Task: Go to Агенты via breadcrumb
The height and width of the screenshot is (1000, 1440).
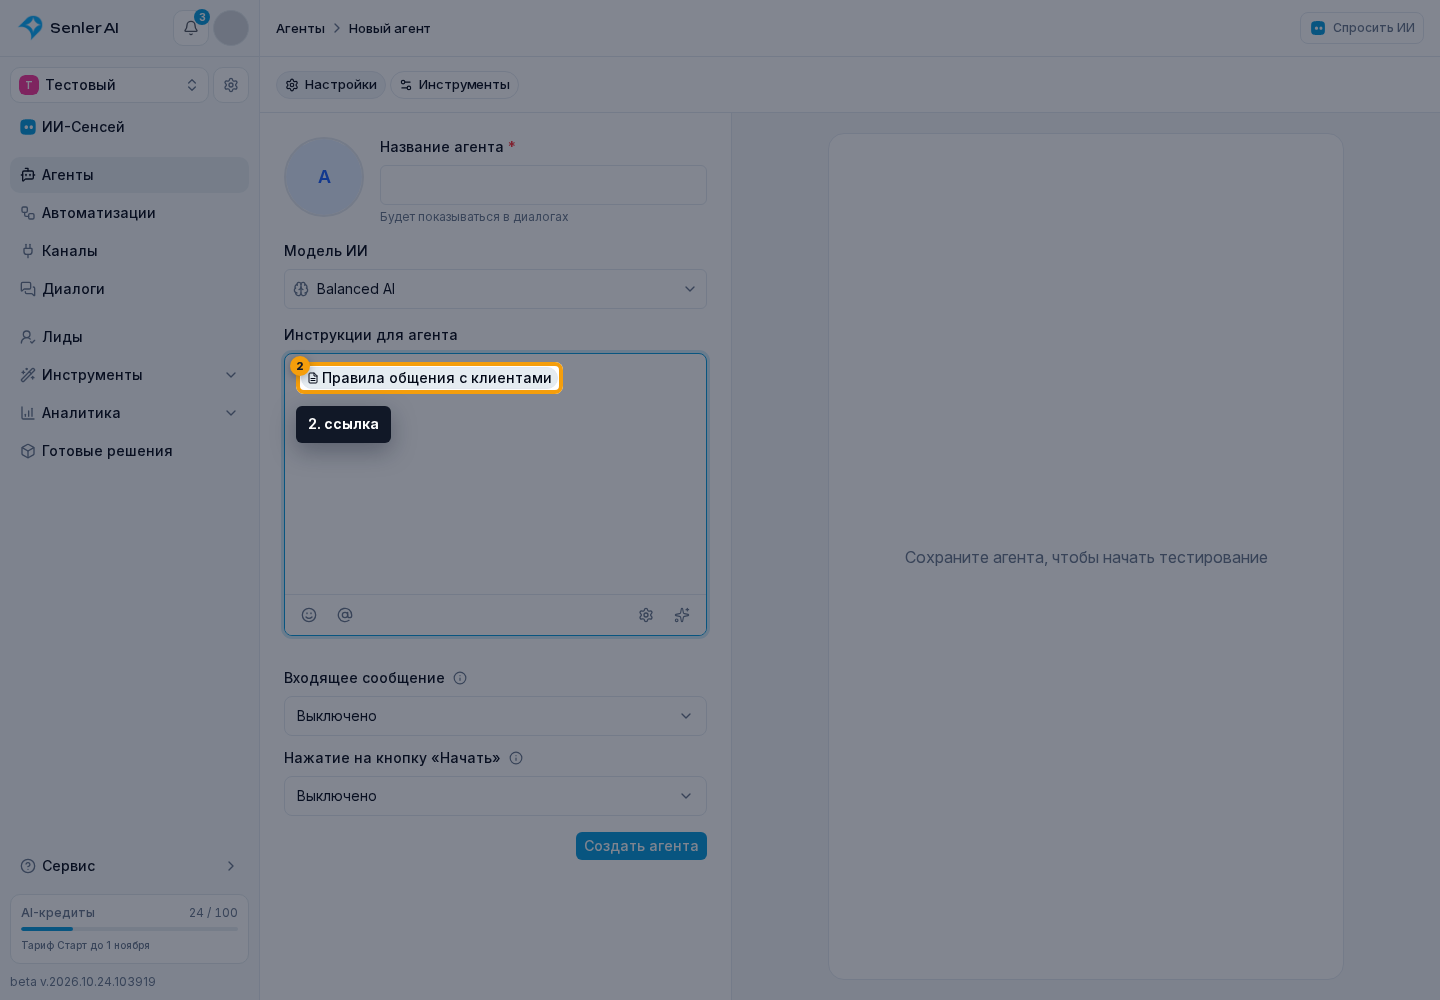Action: (300, 28)
